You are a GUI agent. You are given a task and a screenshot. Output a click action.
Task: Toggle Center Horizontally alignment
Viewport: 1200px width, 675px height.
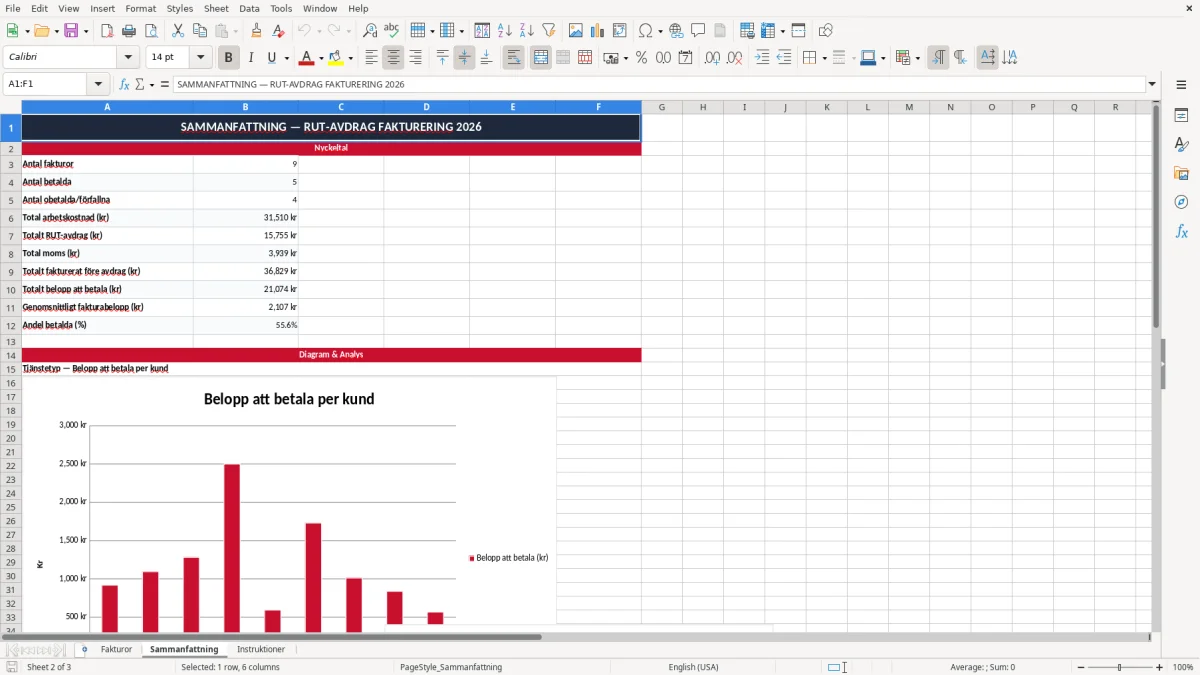tap(393, 58)
